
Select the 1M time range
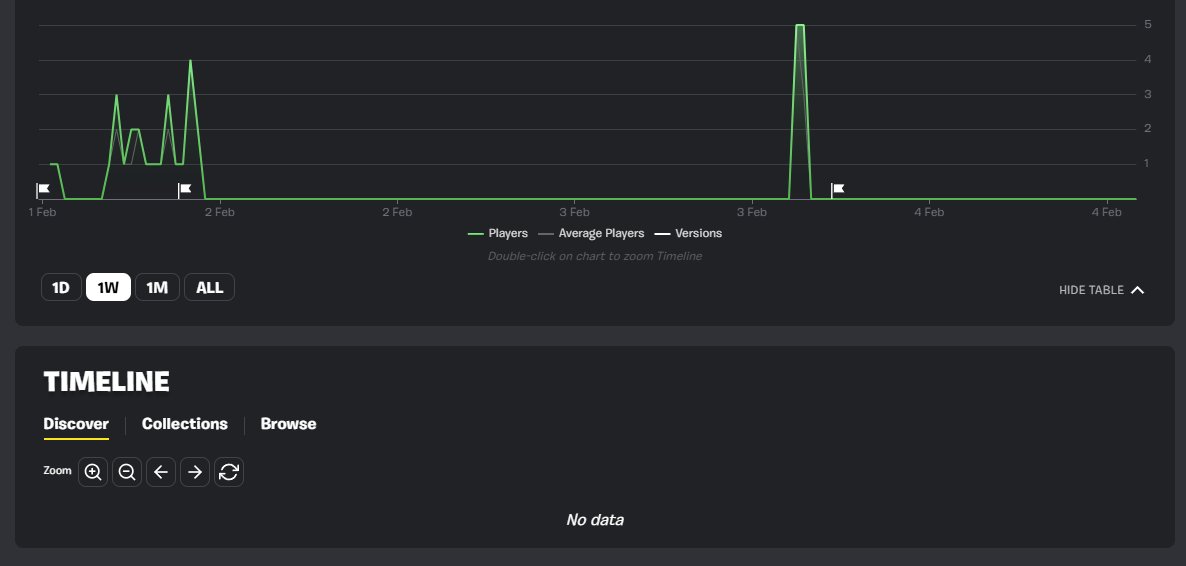pos(157,288)
